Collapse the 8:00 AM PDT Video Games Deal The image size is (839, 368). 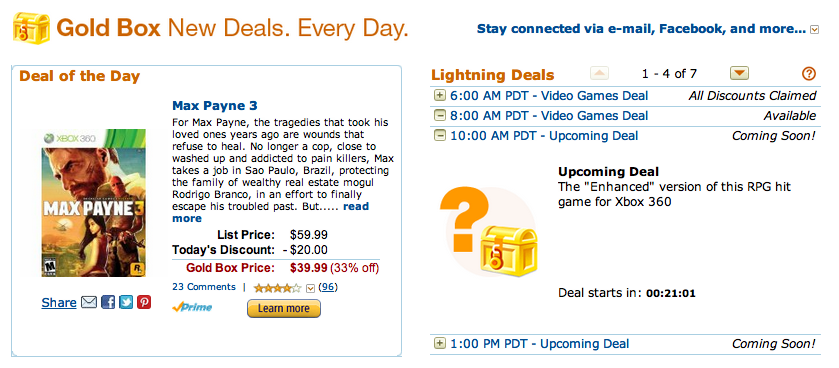pyautogui.click(x=439, y=116)
